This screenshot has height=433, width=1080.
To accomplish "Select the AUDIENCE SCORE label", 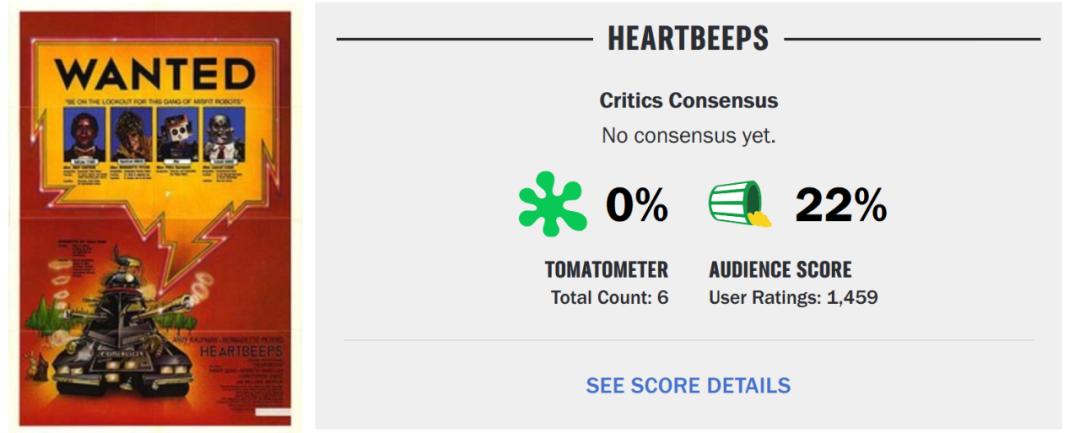I will pos(780,270).
